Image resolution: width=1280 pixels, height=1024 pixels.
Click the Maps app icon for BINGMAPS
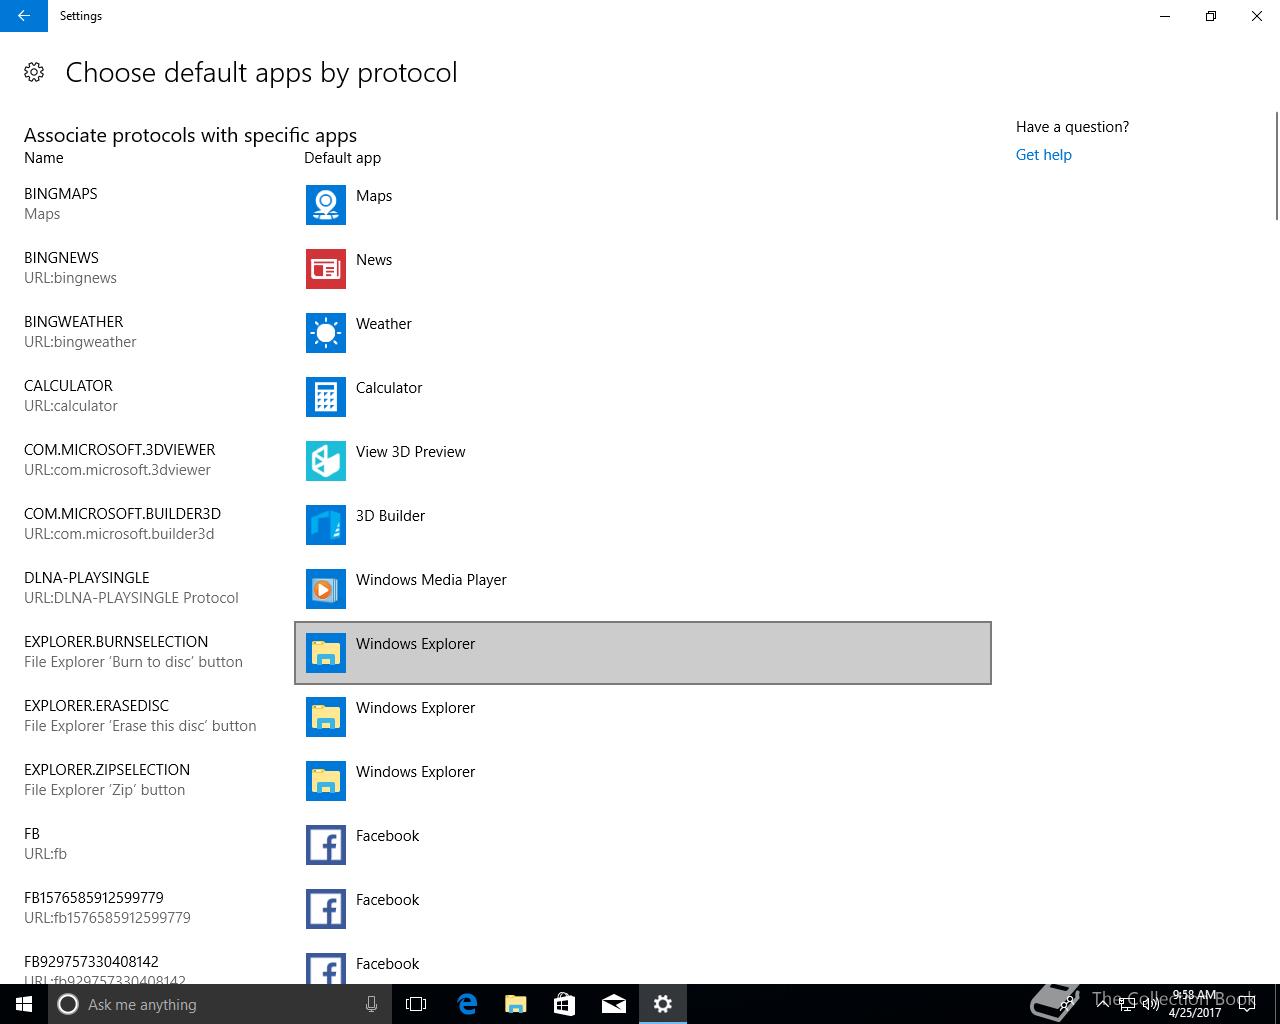pyautogui.click(x=326, y=205)
